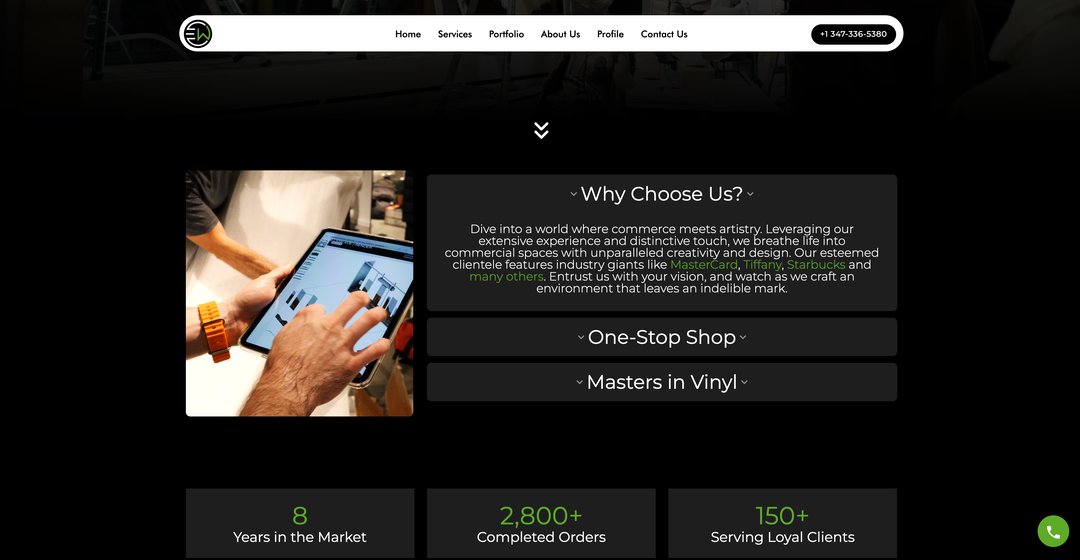Click the double-chevron scroll down arrow
1080x560 pixels.
point(541,130)
